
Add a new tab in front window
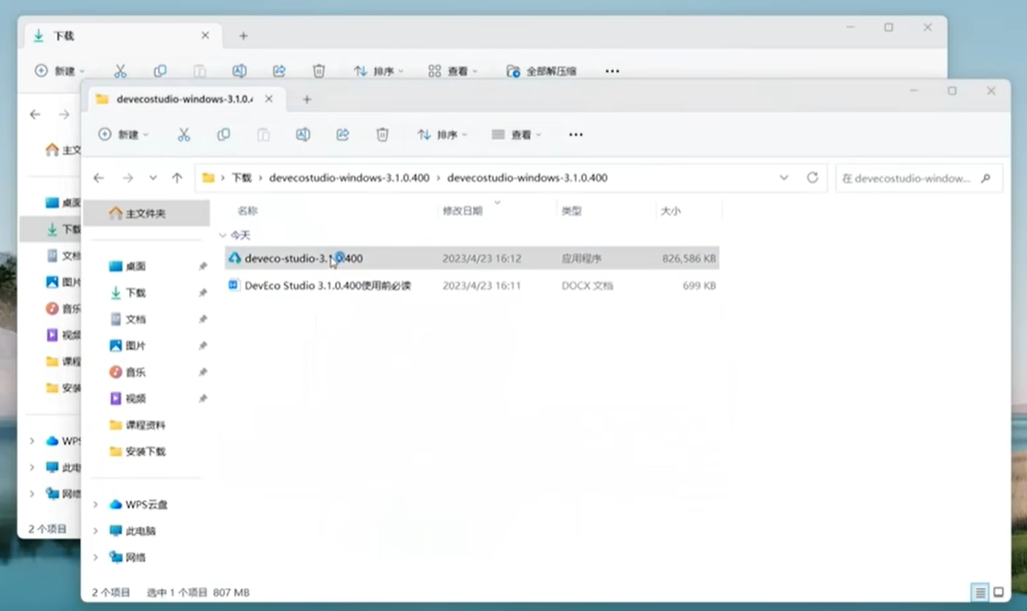click(307, 100)
